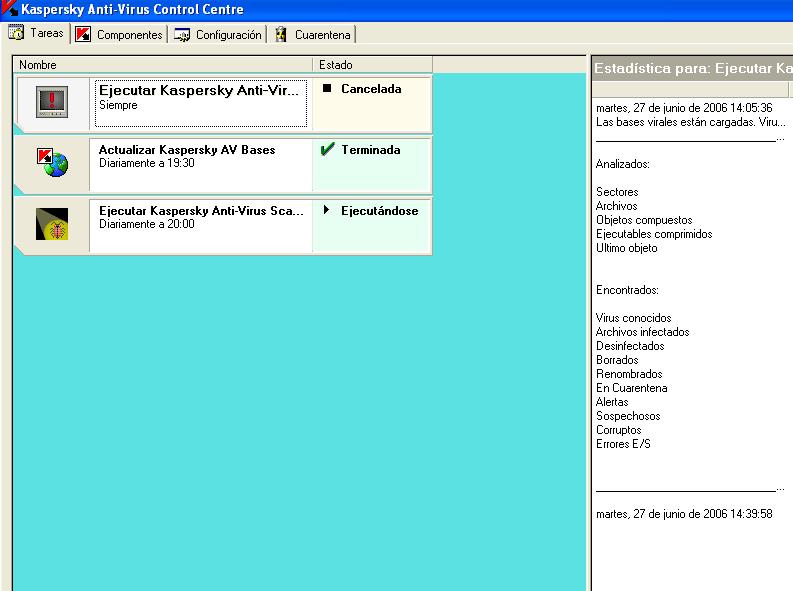Go to the Cuarentena tab
This screenshot has height=591, width=793.
click(314, 35)
